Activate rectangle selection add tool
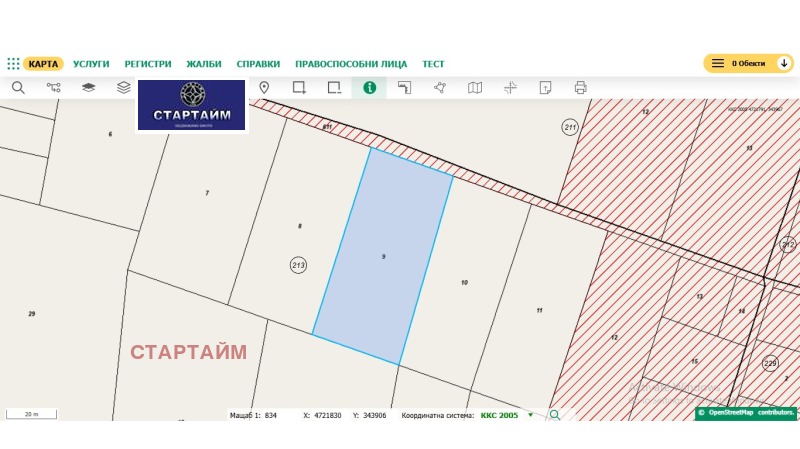This screenshot has height=449, width=800. click(299, 88)
